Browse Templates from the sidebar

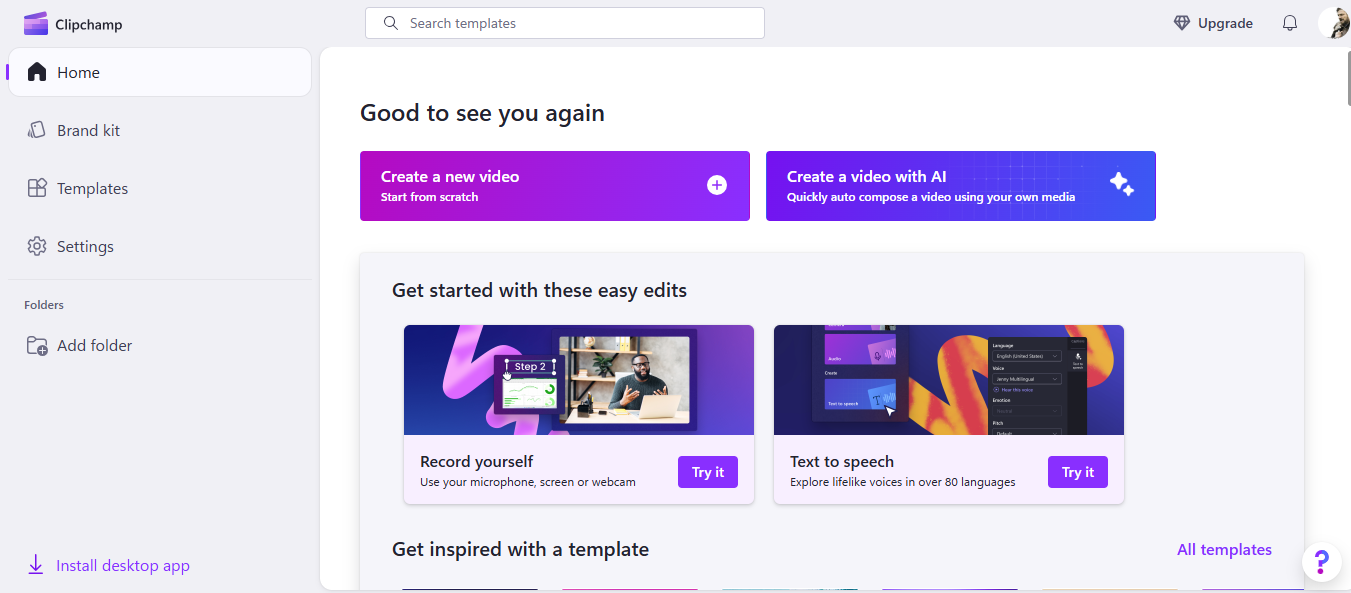click(x=93, y=188)
